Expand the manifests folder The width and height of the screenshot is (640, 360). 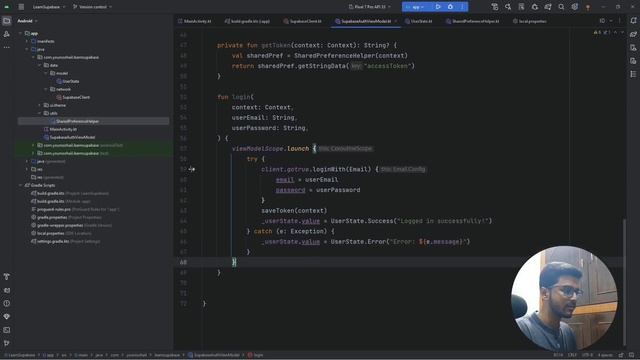(x=27, y=41)
